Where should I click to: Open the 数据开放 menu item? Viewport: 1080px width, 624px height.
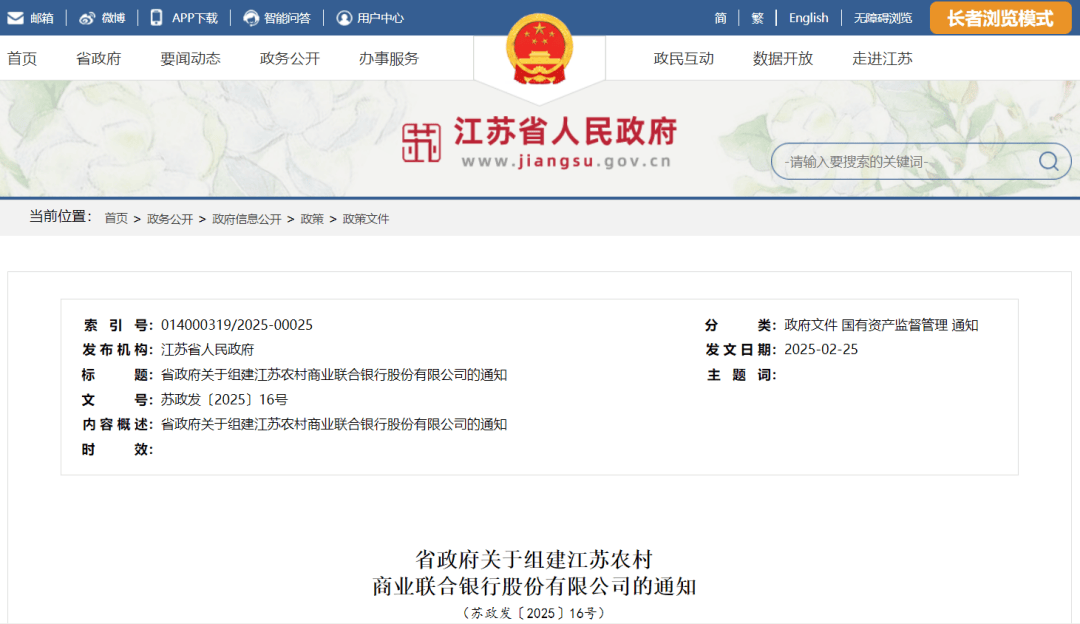(782, 58)
